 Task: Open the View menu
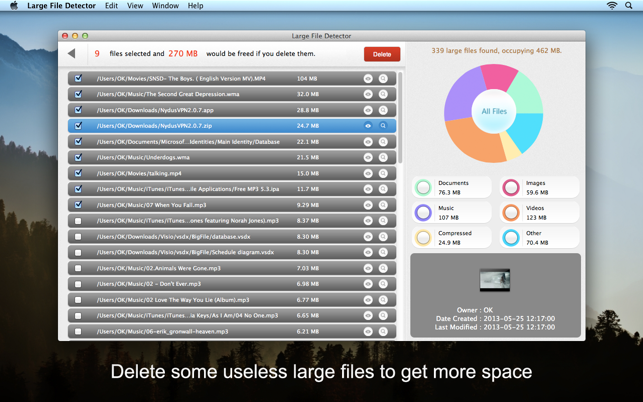tap(135, 6)
